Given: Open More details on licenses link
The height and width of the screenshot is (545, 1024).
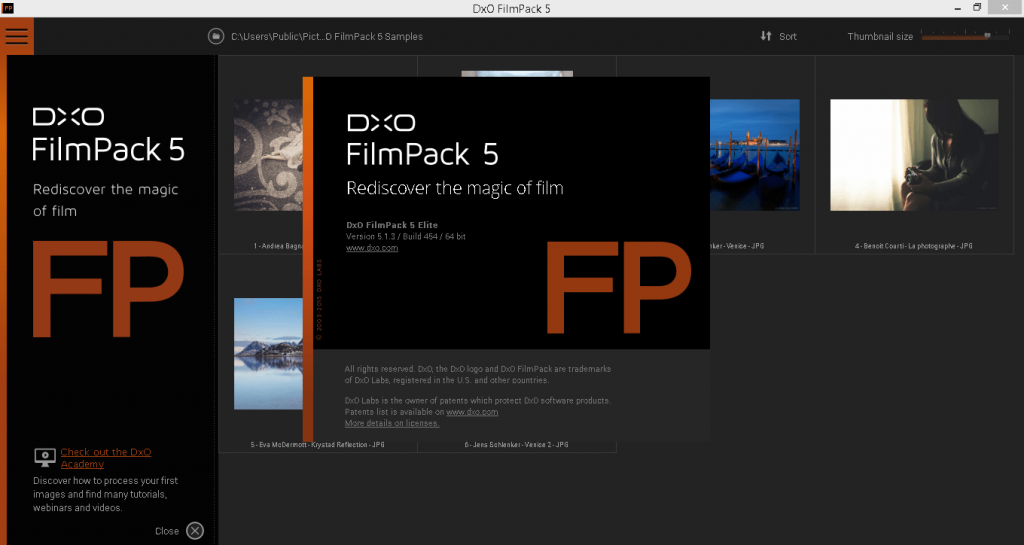Looking at the screenshot, I should point(392,423).
